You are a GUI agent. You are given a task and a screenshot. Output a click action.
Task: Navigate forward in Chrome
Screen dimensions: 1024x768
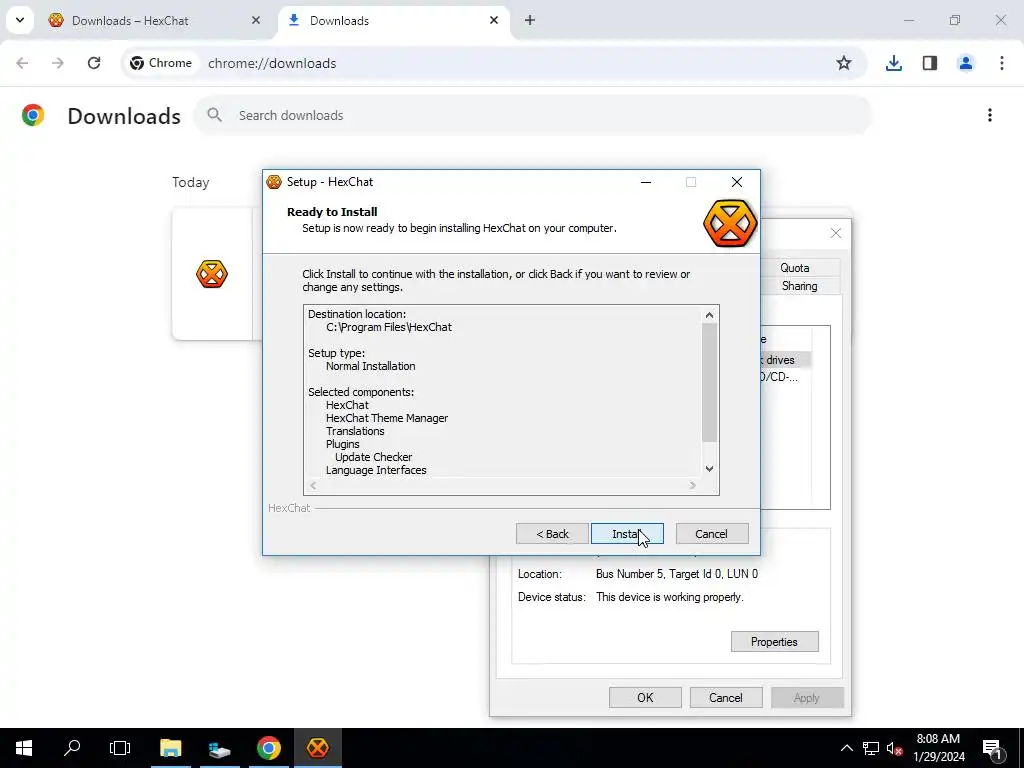point(58,63)
